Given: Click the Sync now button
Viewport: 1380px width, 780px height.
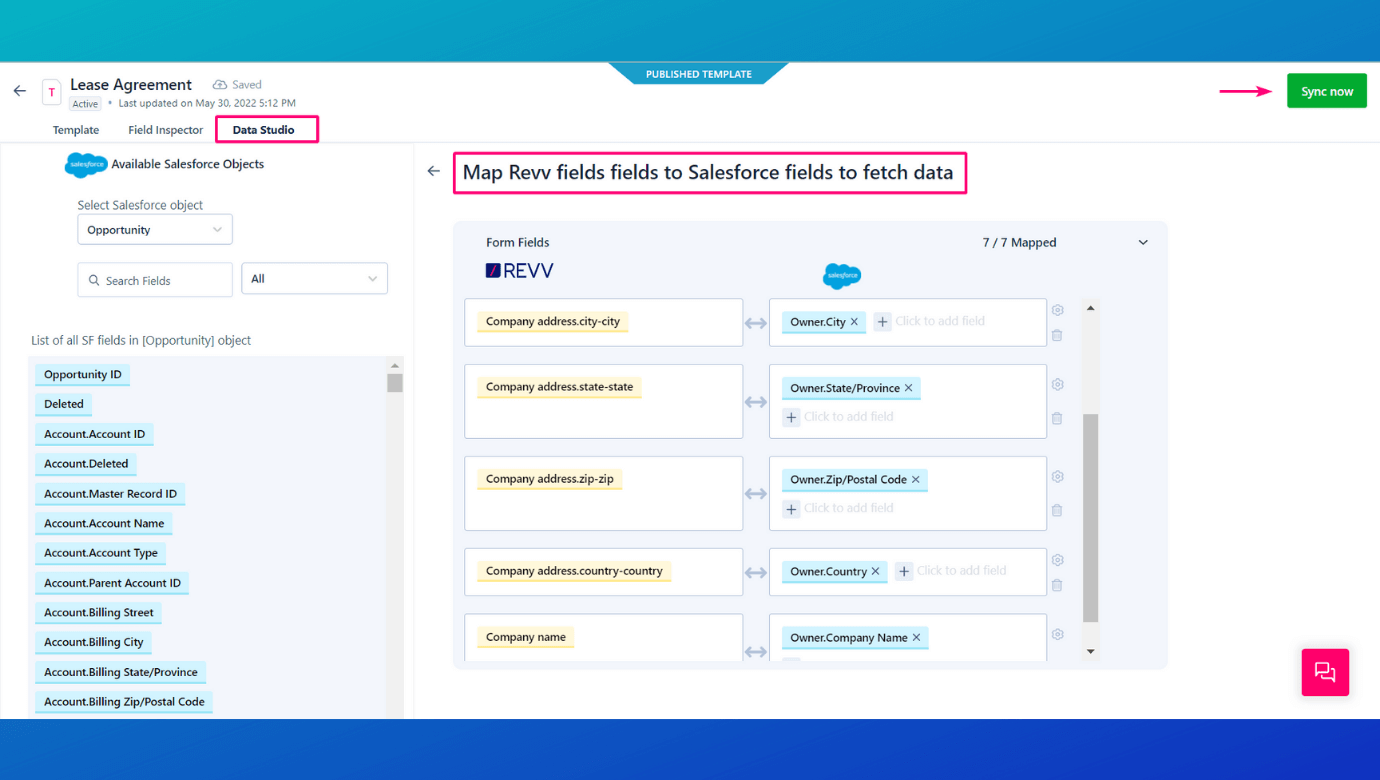Looking at the screenshot, I should click(1327, 91).
